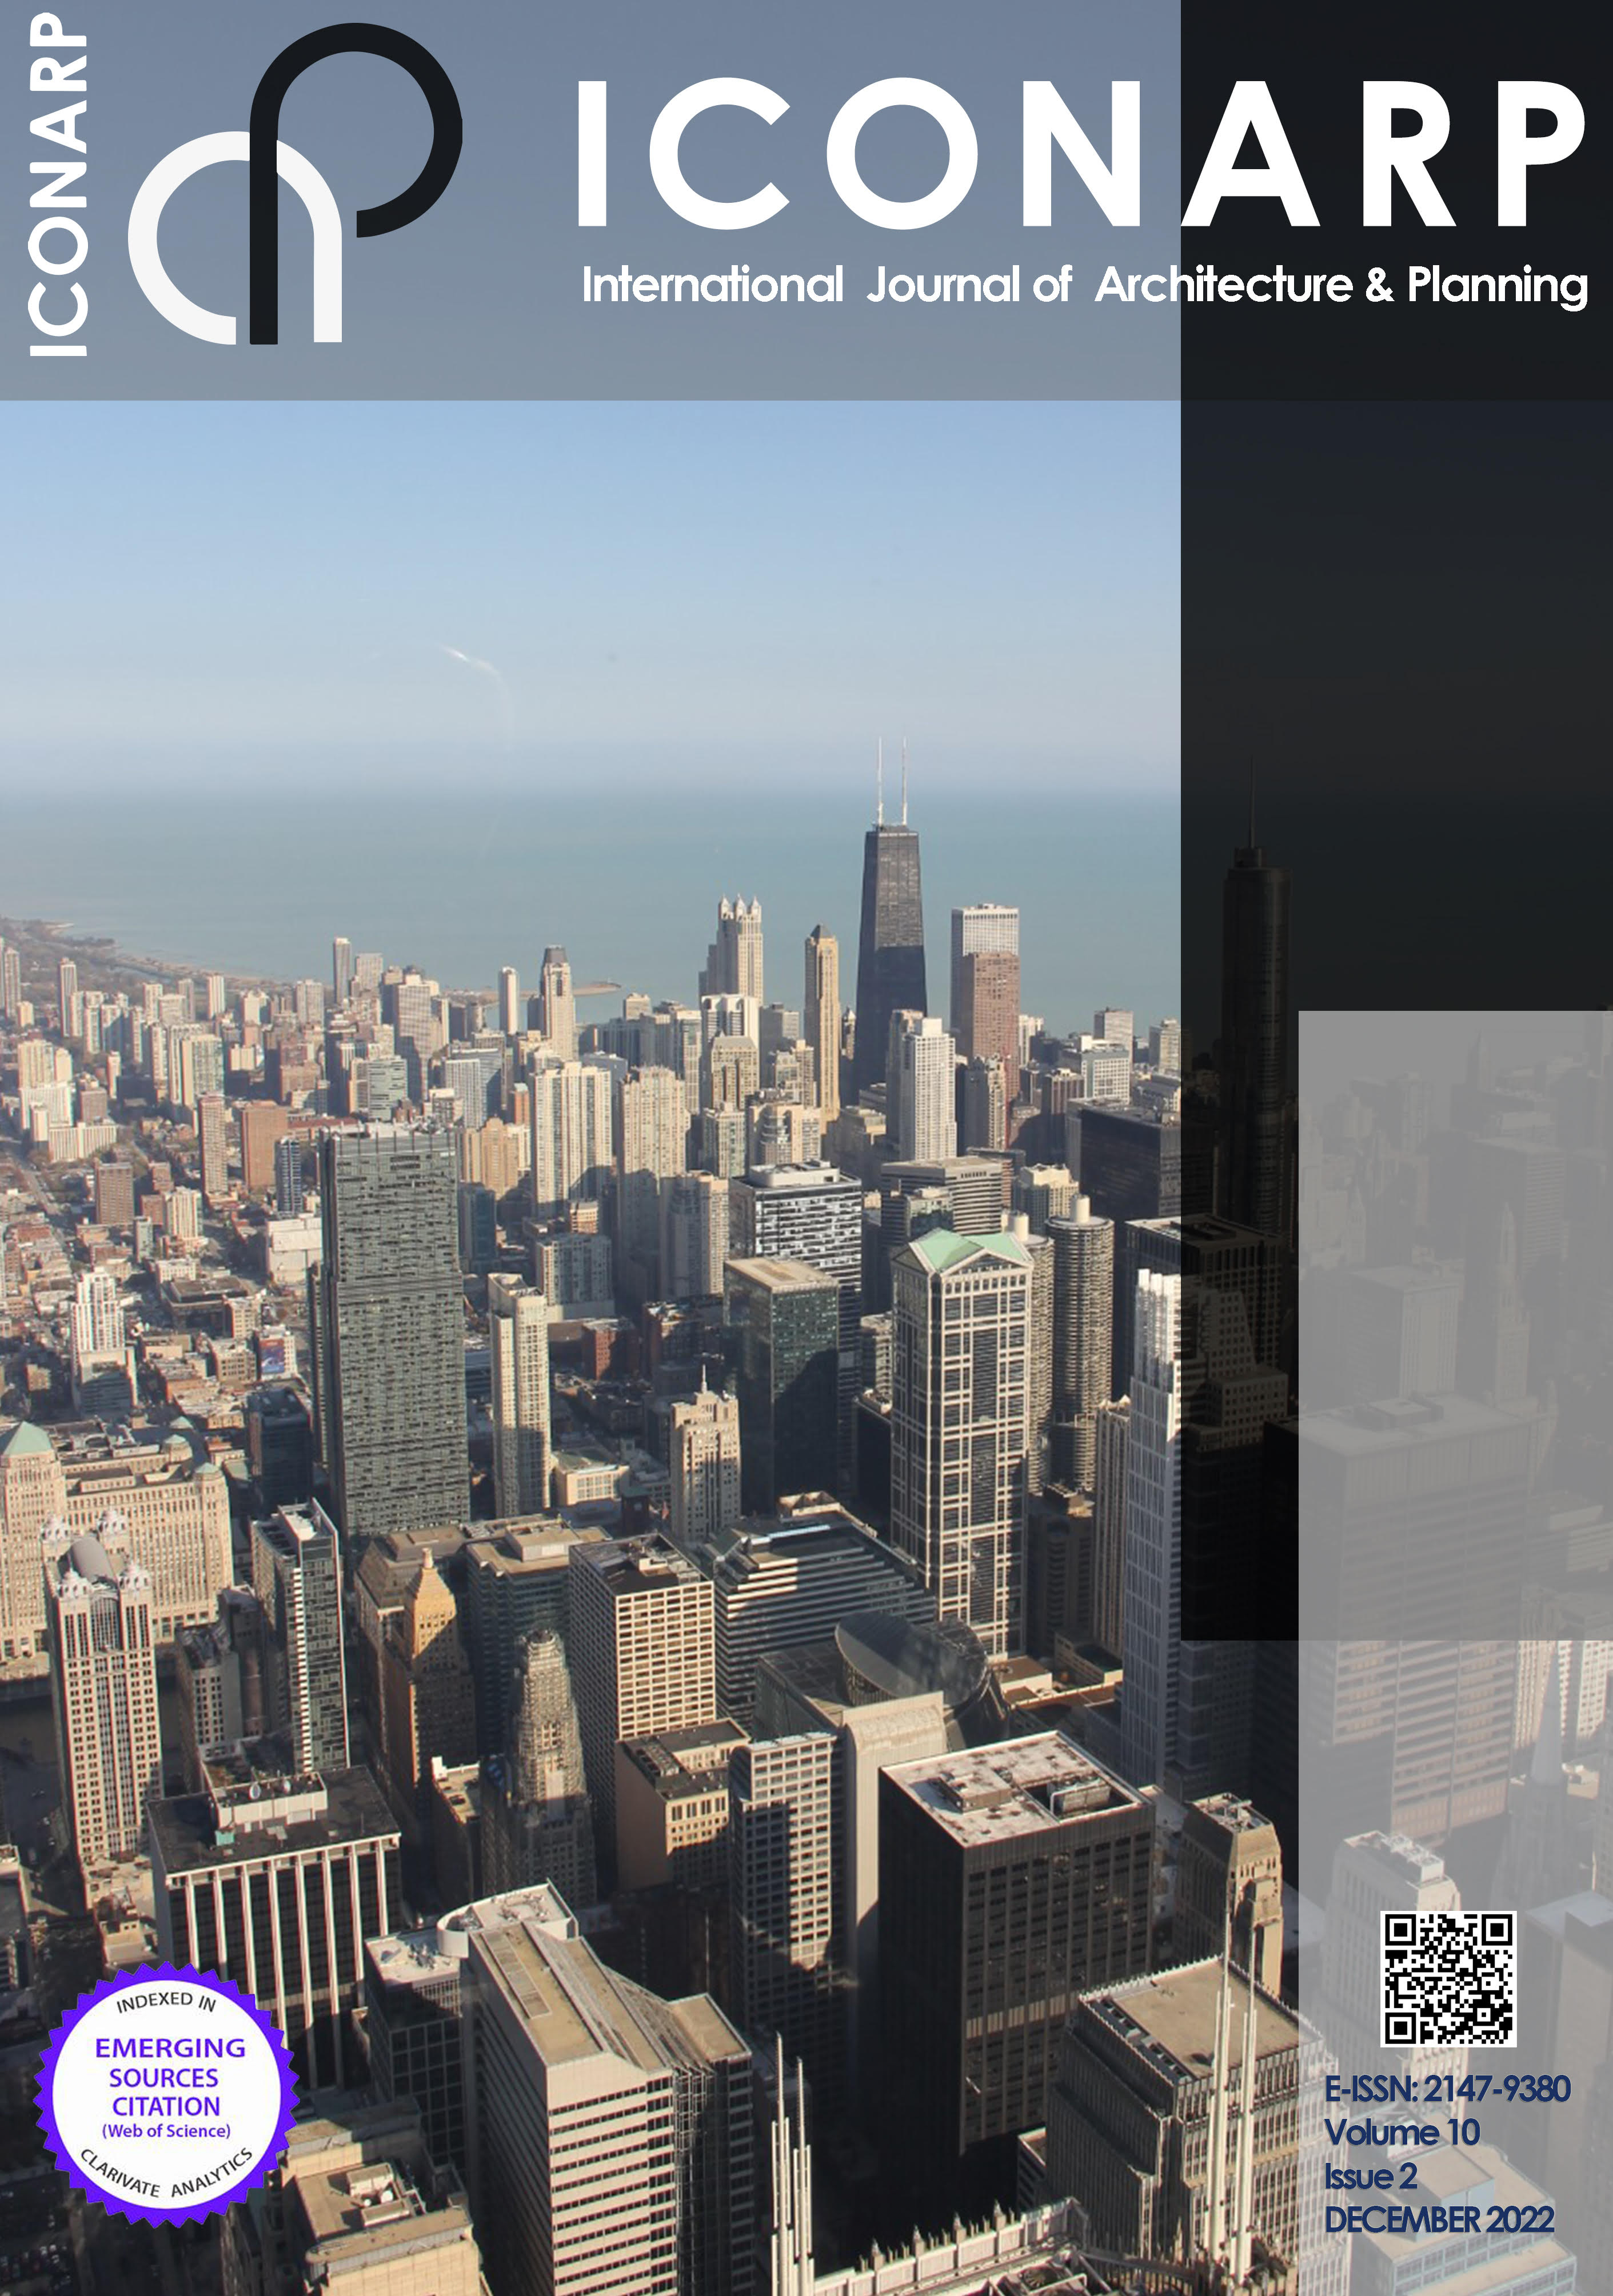Click 'International Journal of Architecture & Planning' subtitle
This screenshot has height=2296, width=1613.
tap(1084, 286)
